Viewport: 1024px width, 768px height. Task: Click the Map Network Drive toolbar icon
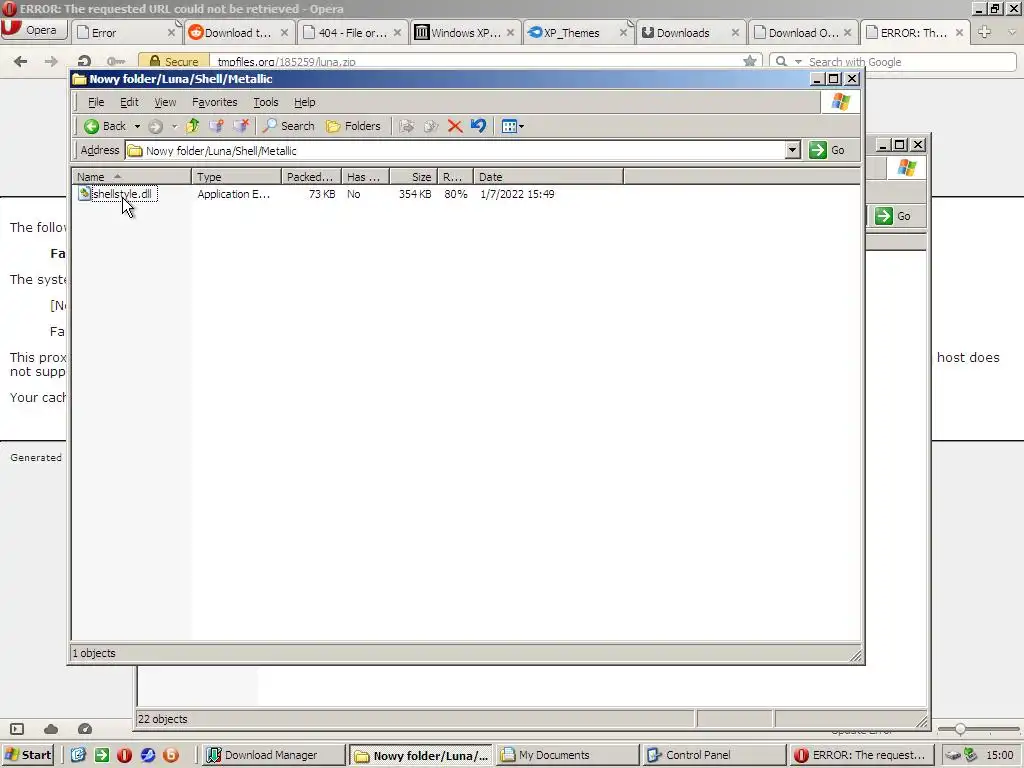pyautogui.click(x=216, y=126)
